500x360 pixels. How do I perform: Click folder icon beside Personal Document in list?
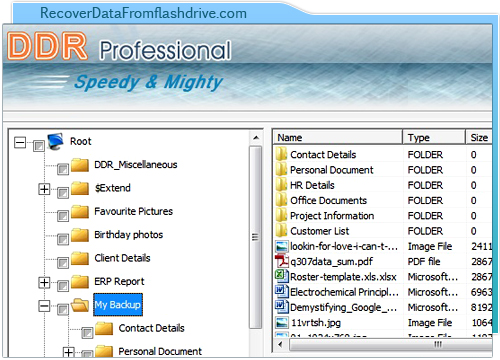point(281,170)
